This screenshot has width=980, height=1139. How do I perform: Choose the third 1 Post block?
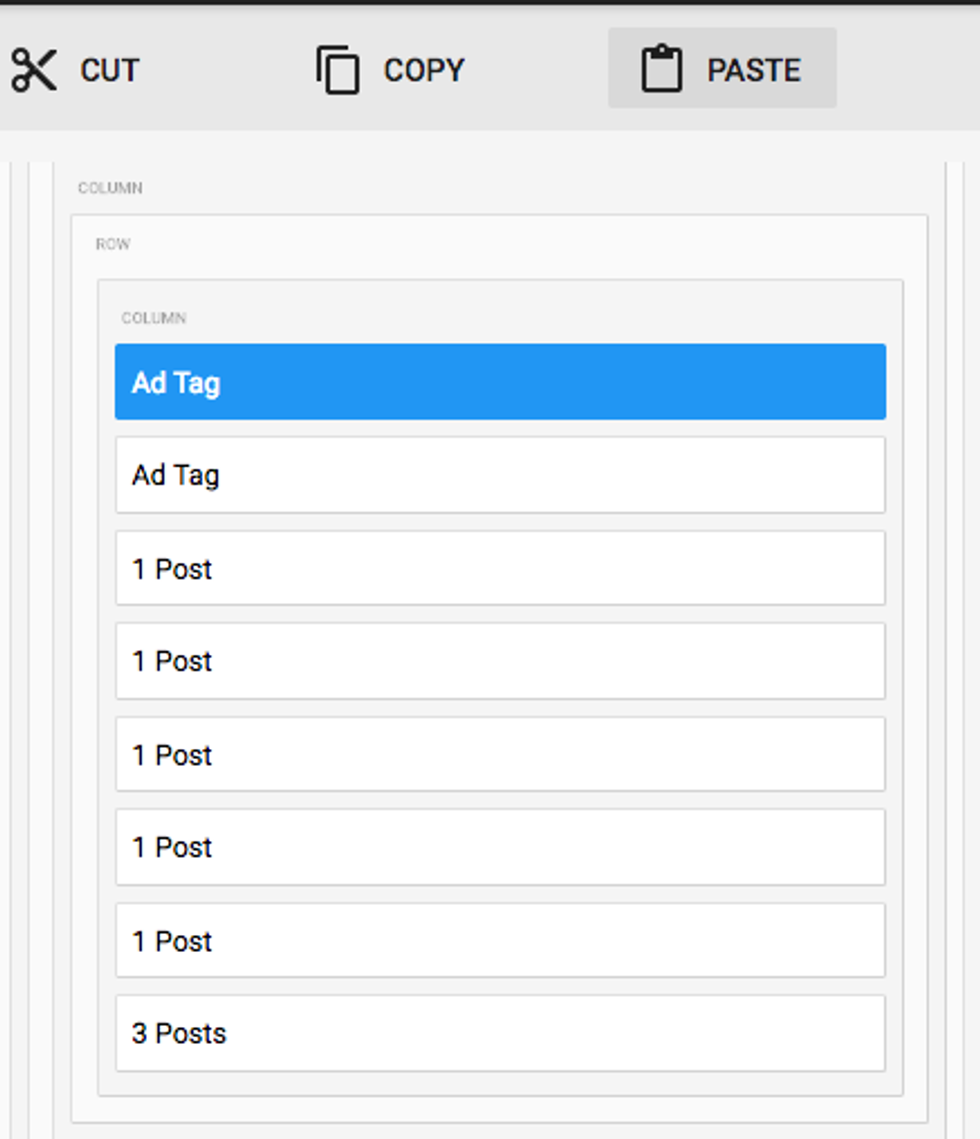(x=500, y=754)
